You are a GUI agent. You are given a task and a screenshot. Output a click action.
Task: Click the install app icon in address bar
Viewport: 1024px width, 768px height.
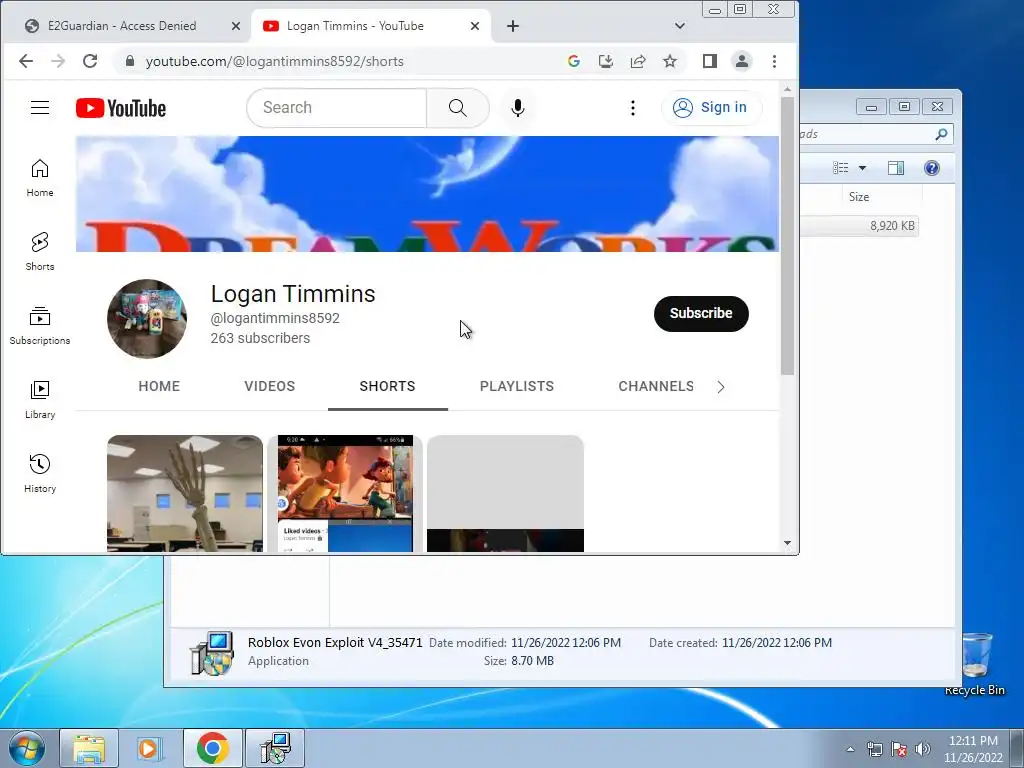point(606,61)
